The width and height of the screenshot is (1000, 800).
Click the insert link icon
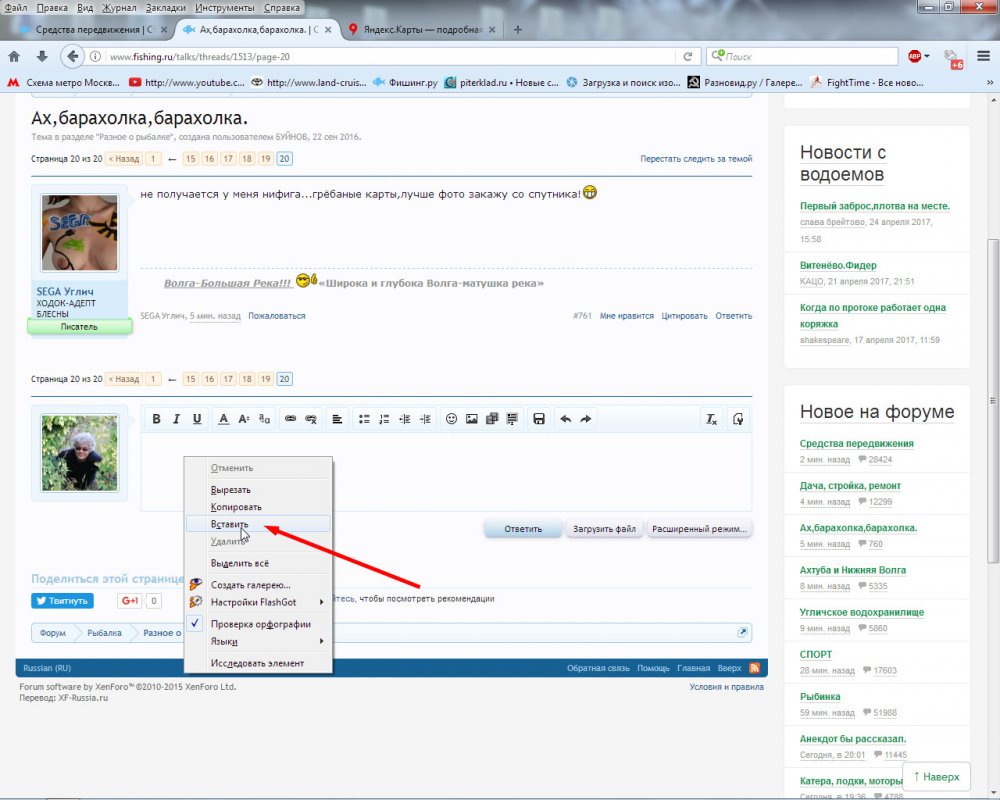click(x=290, y=419)
